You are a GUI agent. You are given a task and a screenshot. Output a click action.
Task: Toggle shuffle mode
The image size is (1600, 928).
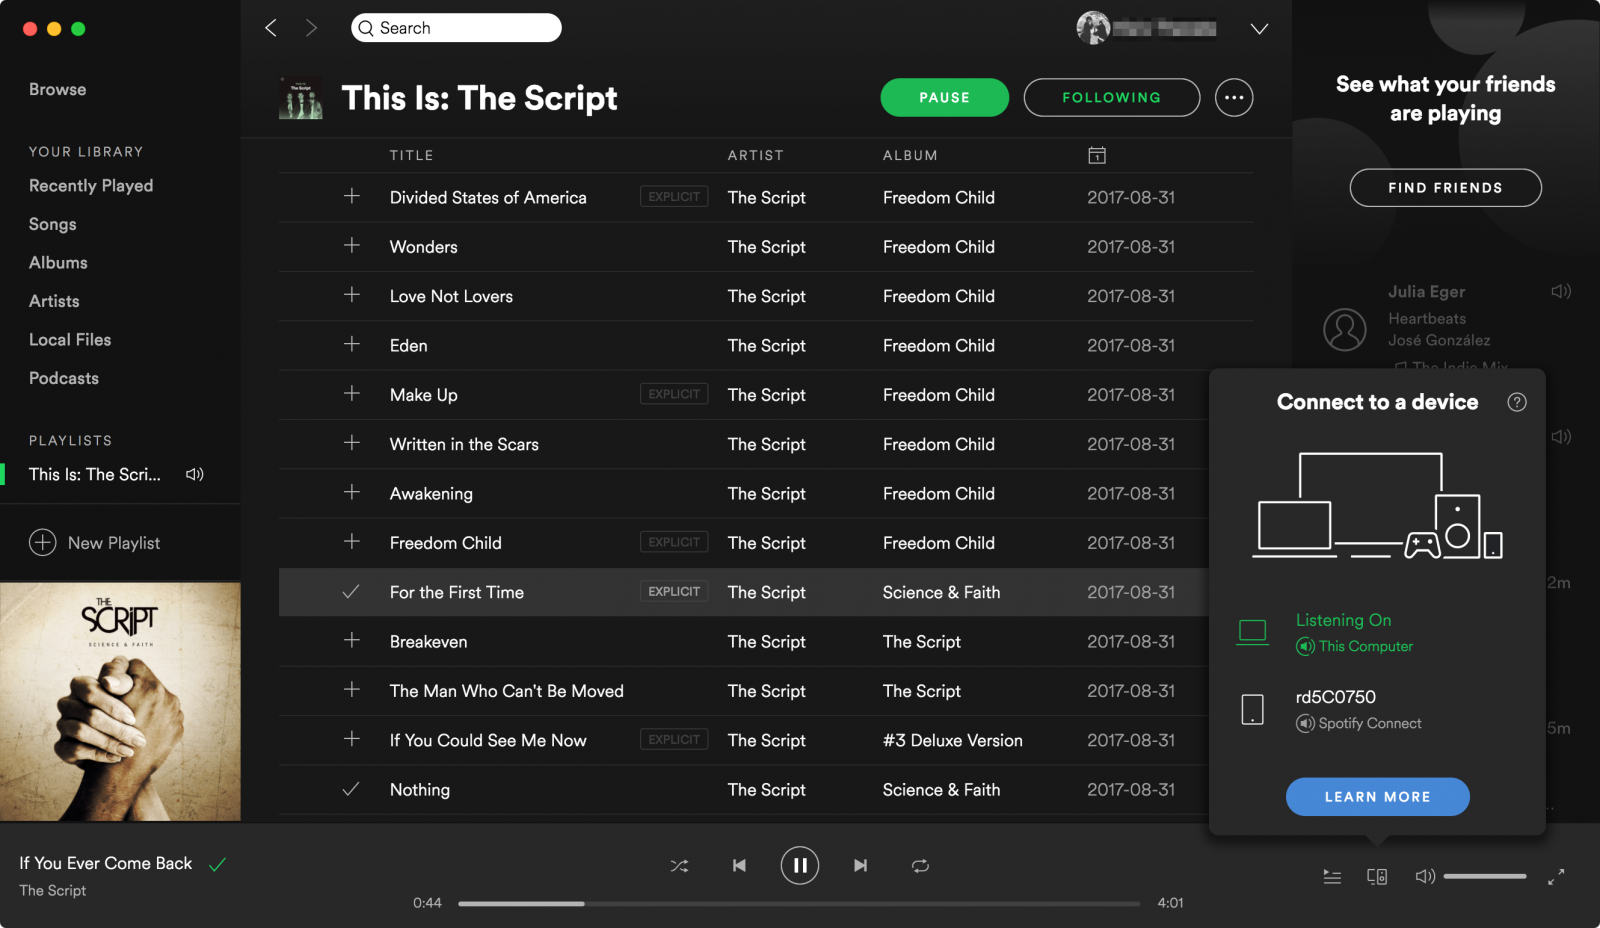tap(679, 866)
